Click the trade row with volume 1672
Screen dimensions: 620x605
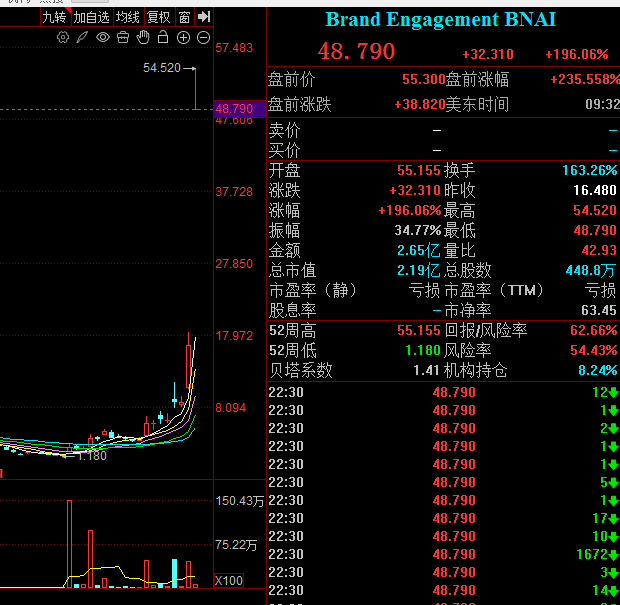pos(443,554)
